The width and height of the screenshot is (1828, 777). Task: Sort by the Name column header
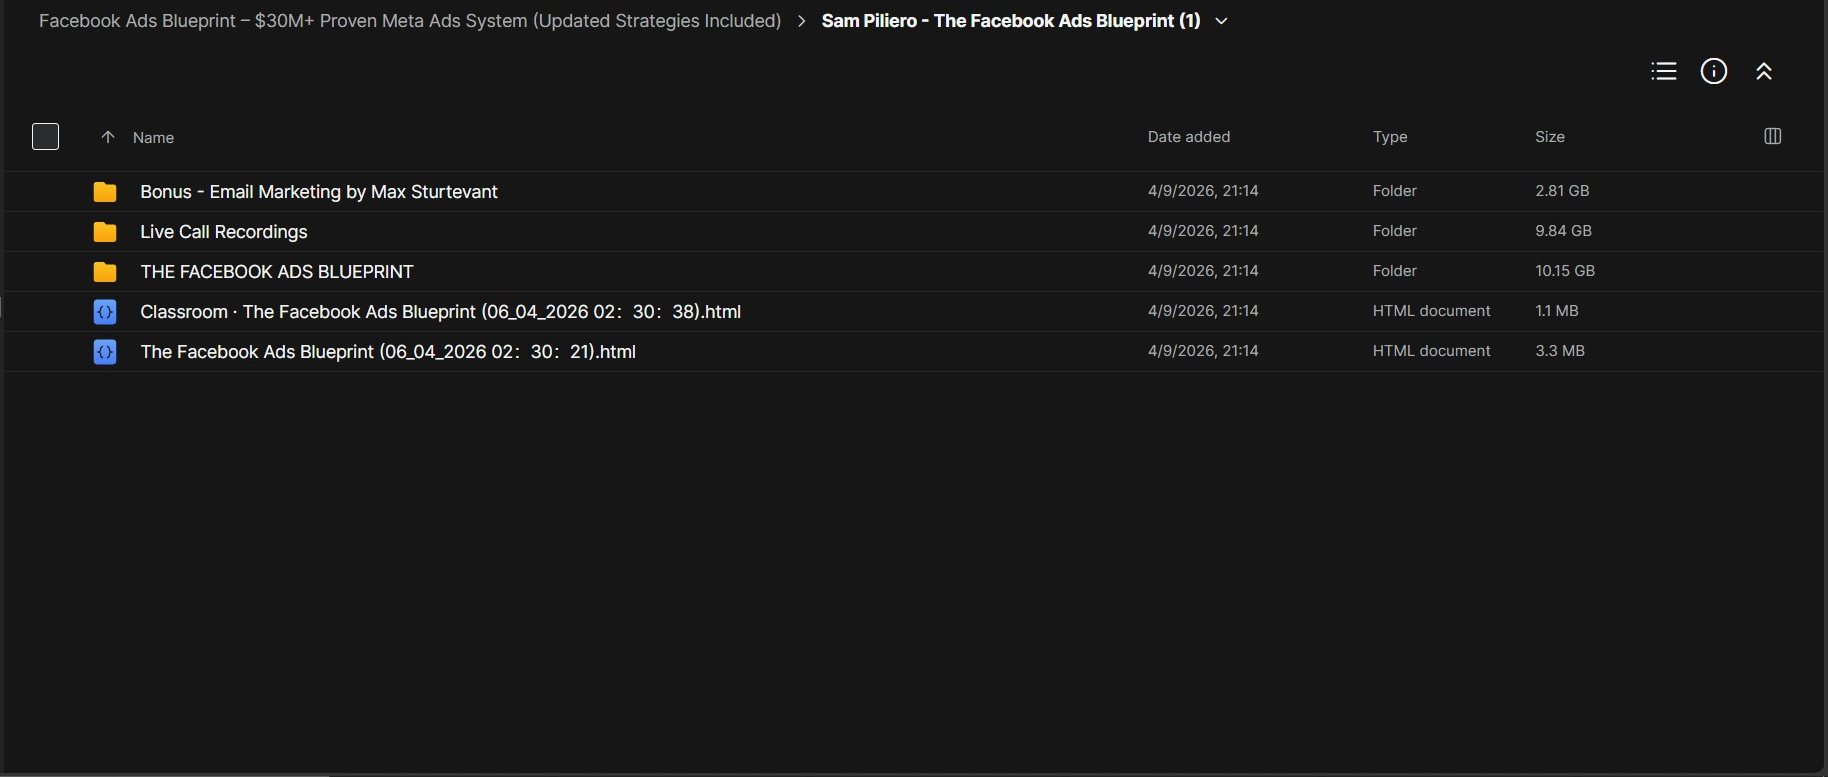coord(153,137)
